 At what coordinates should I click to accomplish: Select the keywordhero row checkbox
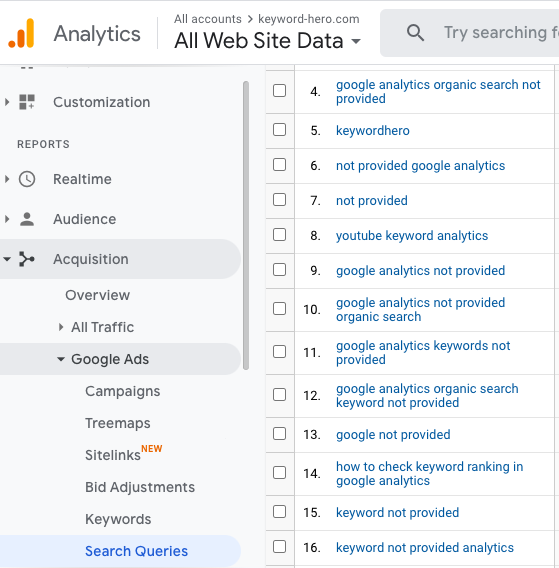[x=279, y=130]
